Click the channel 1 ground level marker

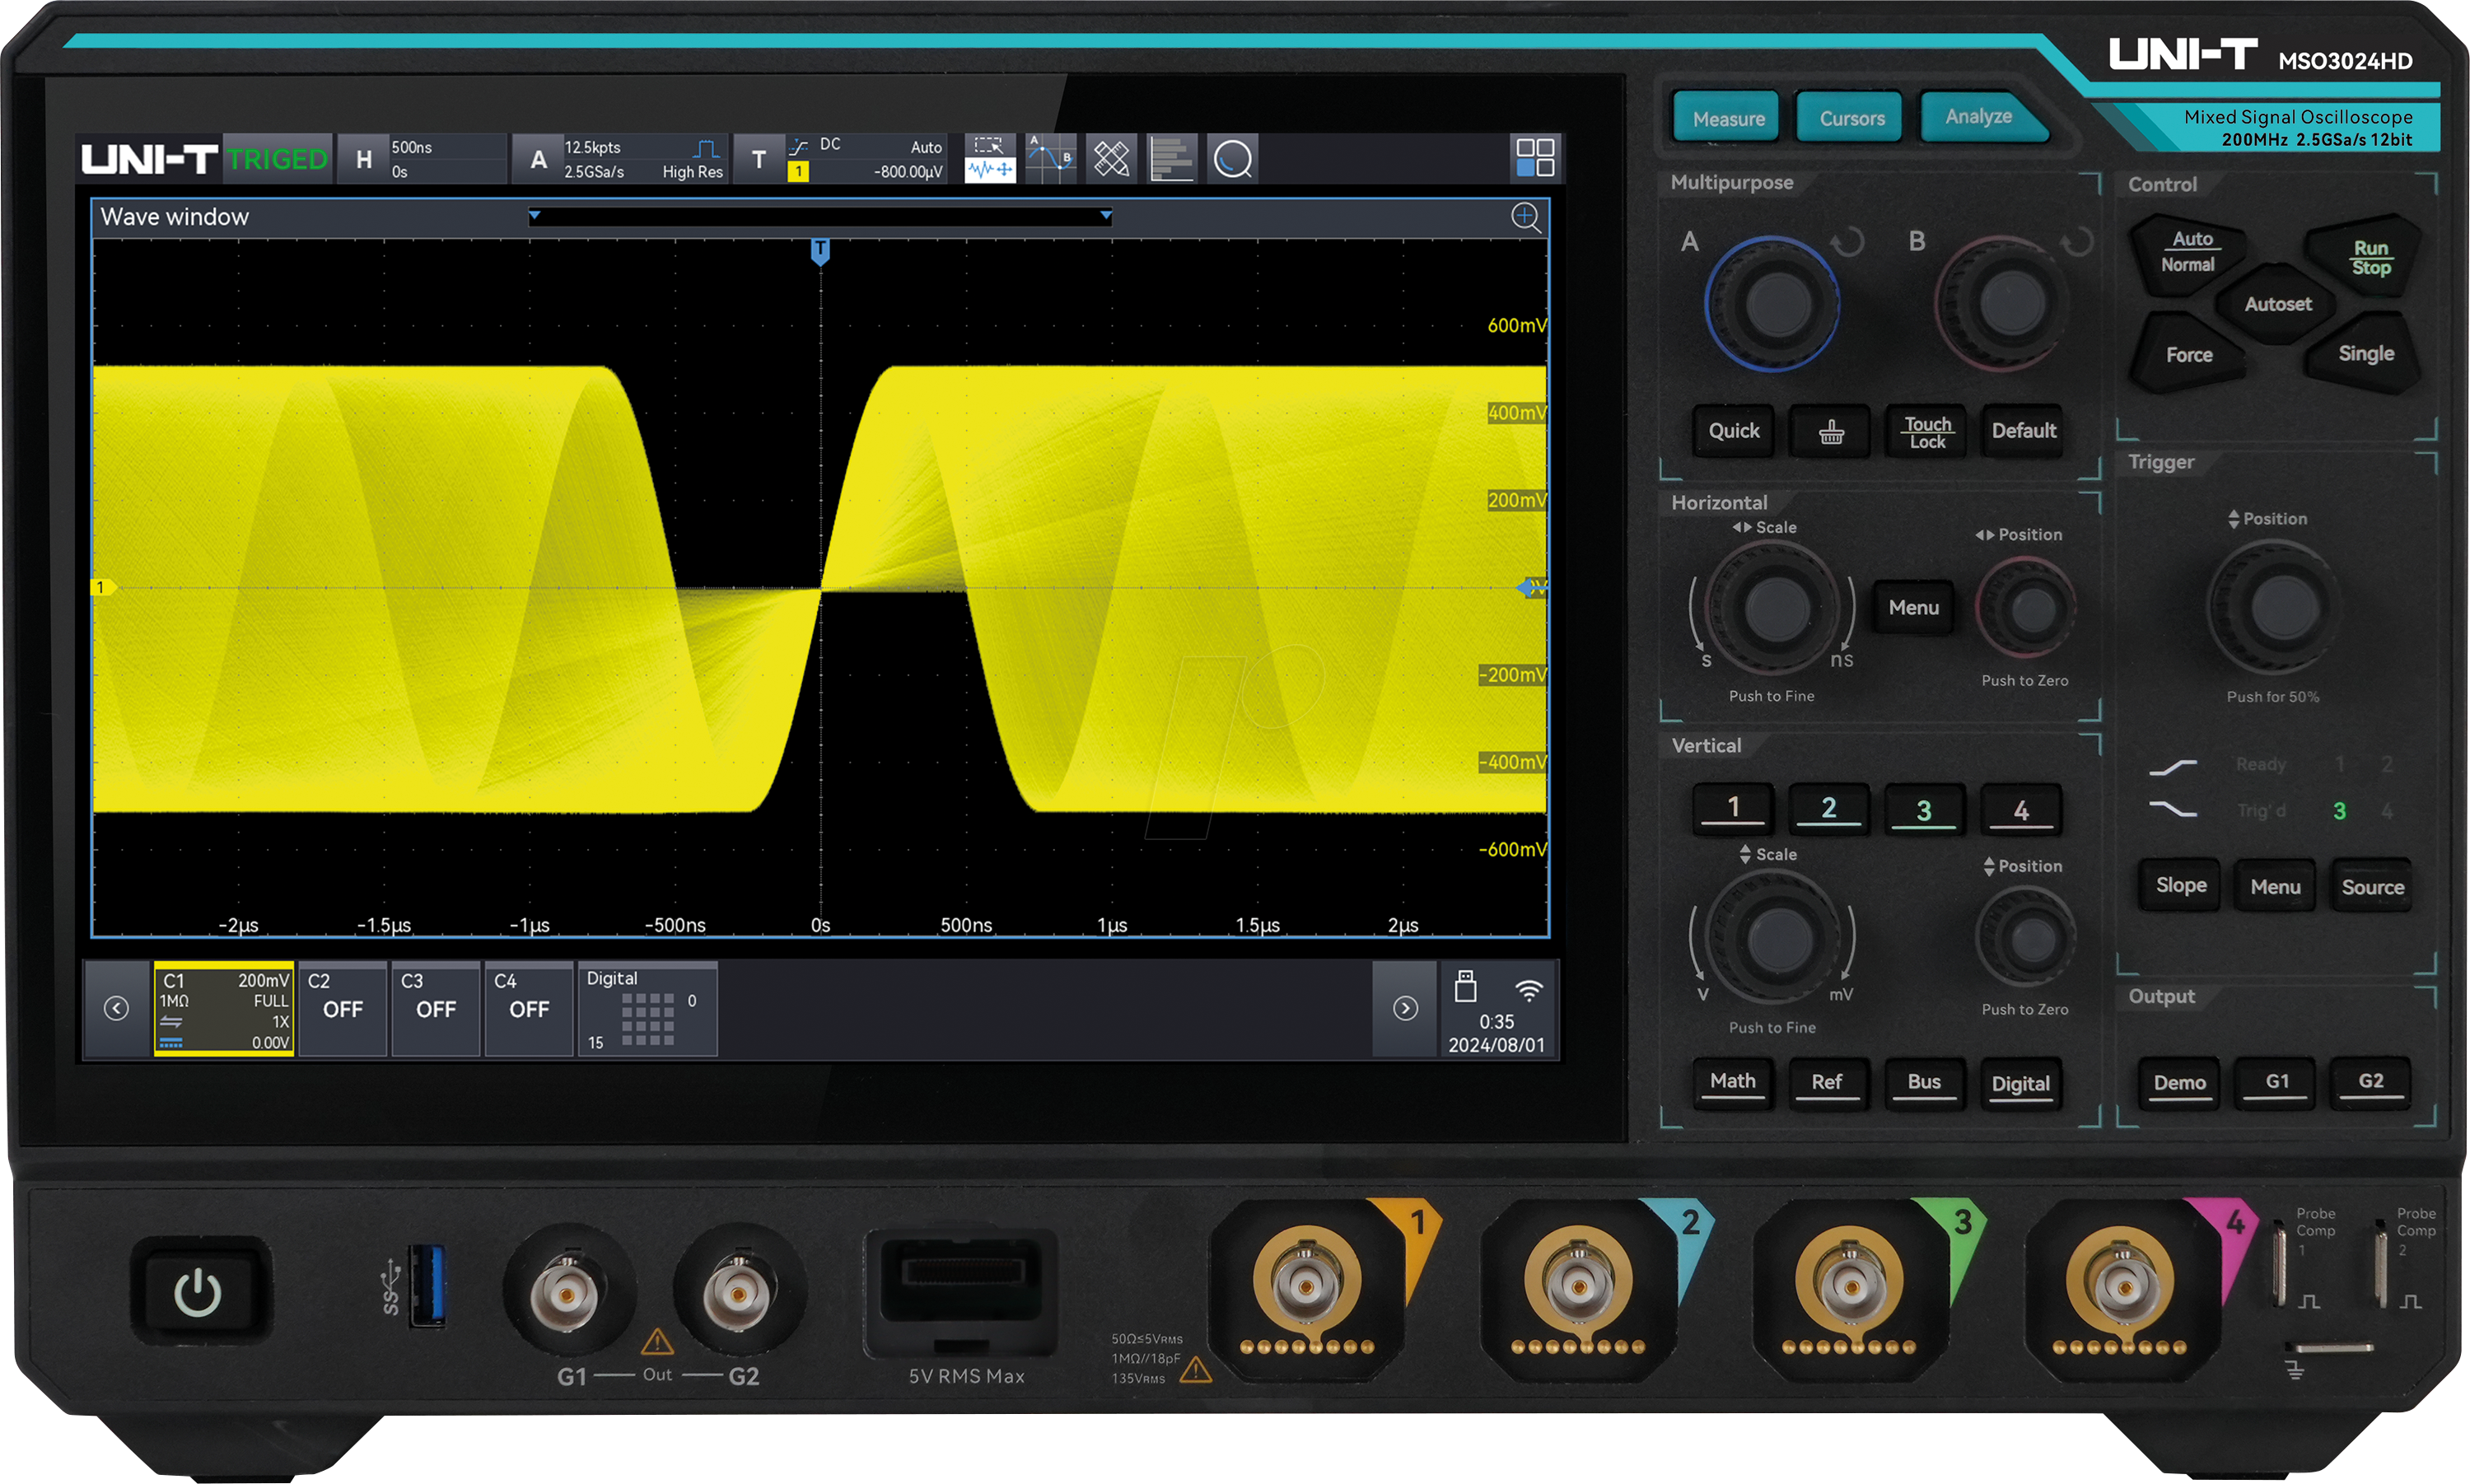pos(102,588)
